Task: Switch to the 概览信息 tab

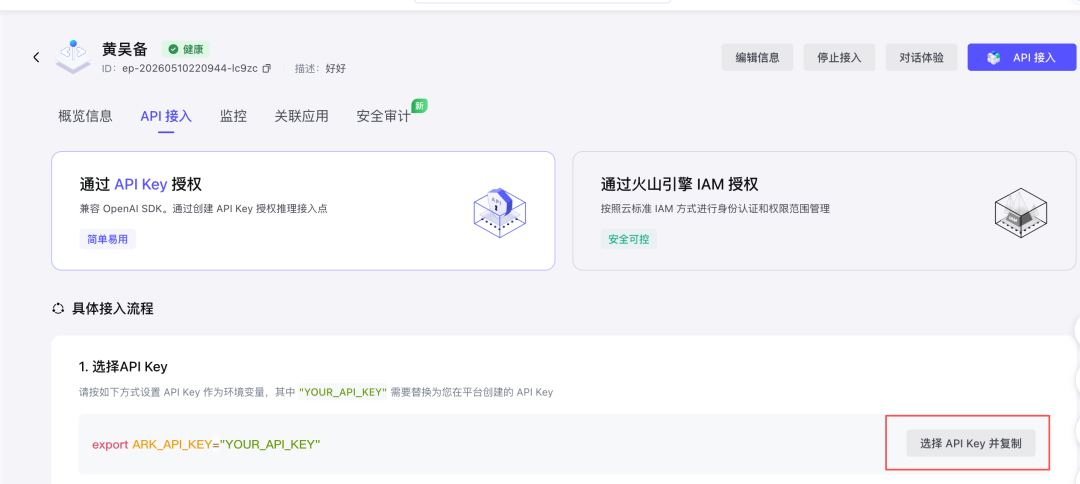Action: click(x=85, y=116)
